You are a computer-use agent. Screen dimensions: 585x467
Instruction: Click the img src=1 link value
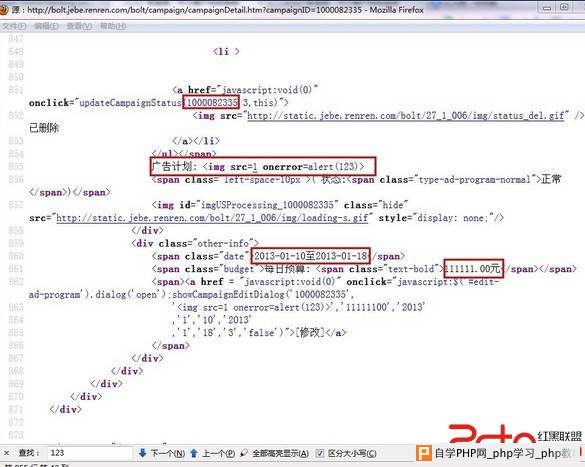255,167
